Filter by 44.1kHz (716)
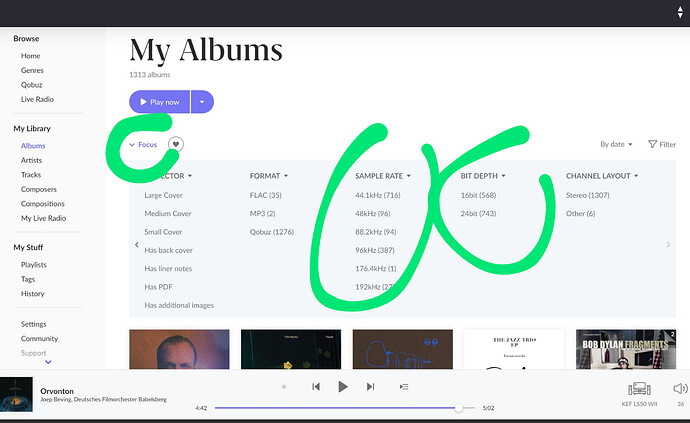Screen dimensions: 690x423 pos(378,195)
